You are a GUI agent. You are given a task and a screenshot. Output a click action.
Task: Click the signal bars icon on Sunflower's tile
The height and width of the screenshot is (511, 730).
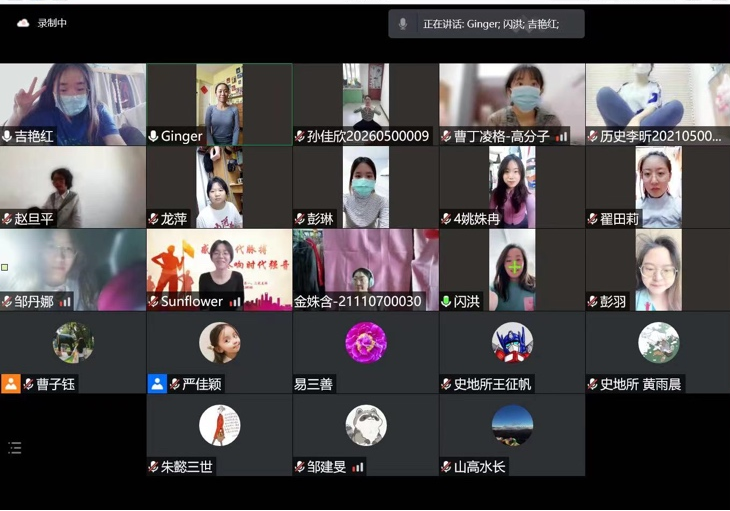coord(234,301)
